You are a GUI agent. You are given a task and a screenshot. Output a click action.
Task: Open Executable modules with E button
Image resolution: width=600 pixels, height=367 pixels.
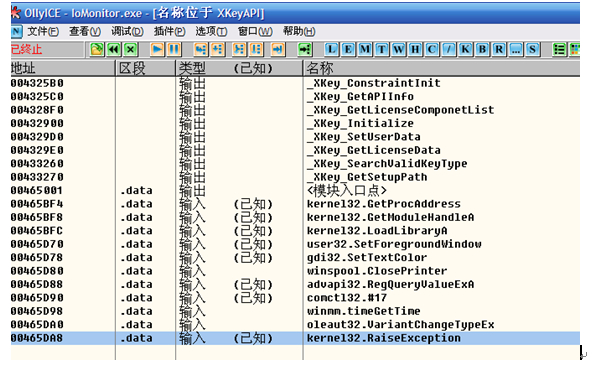tap(348, 49)
